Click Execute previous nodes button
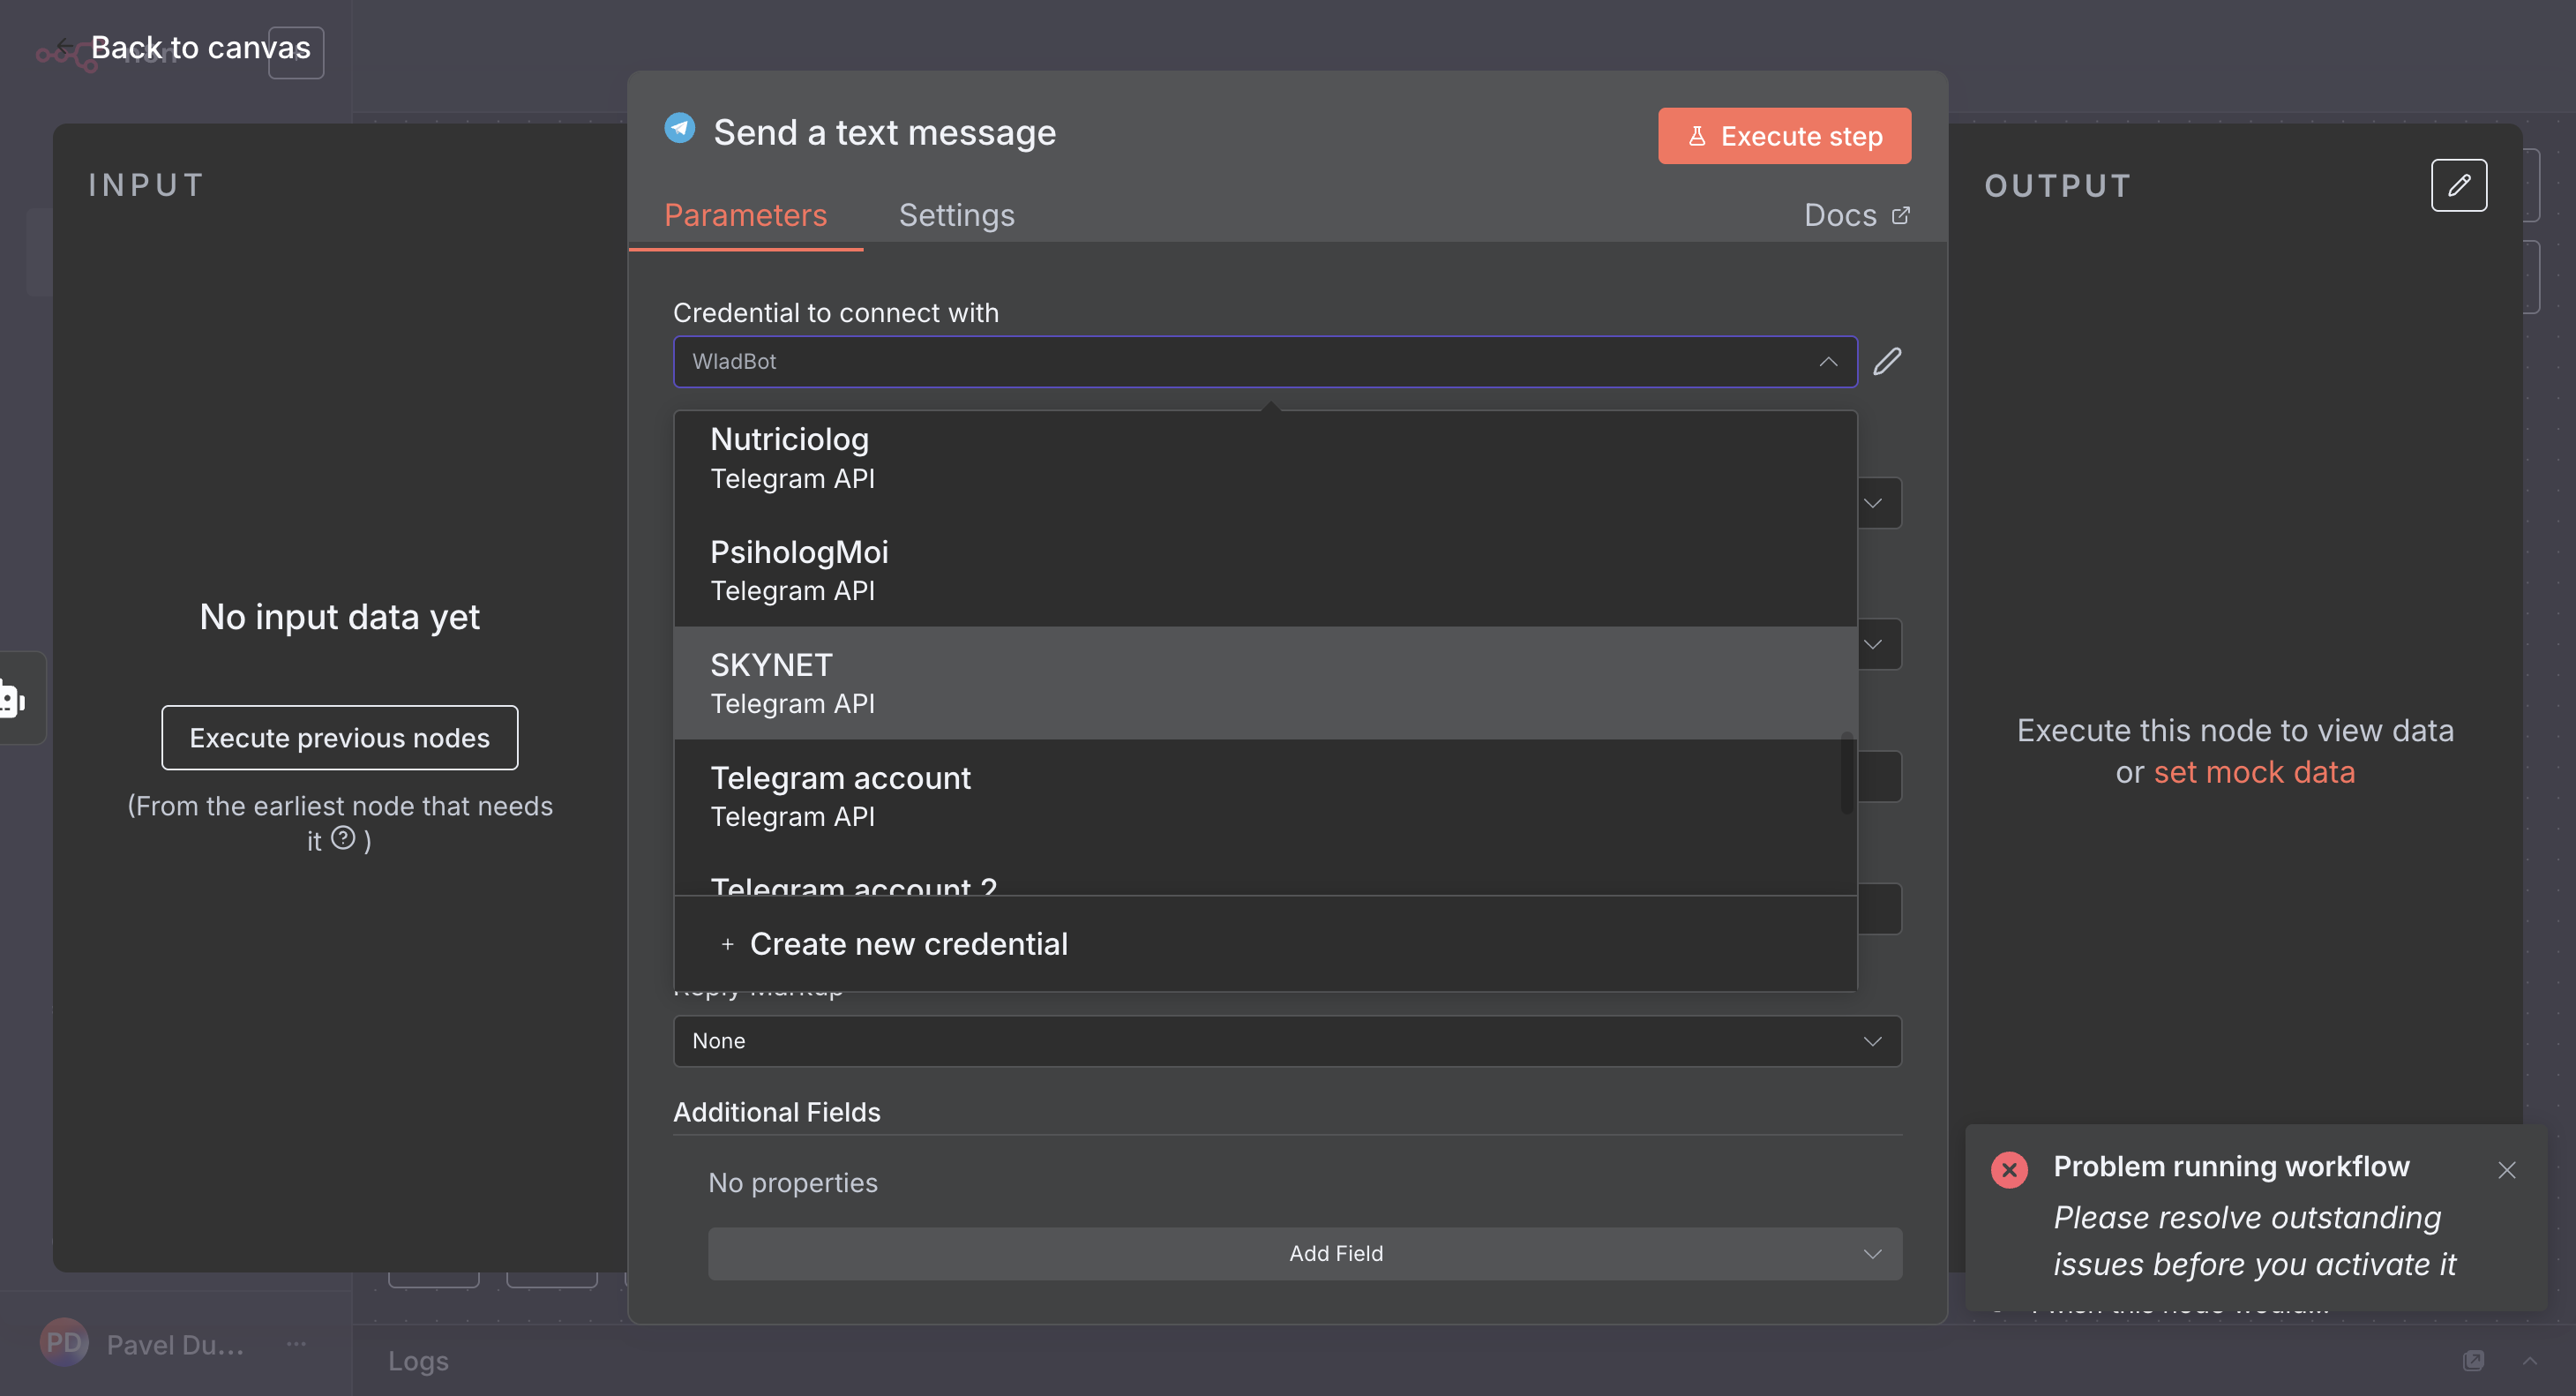 click(x=339, y=738)
